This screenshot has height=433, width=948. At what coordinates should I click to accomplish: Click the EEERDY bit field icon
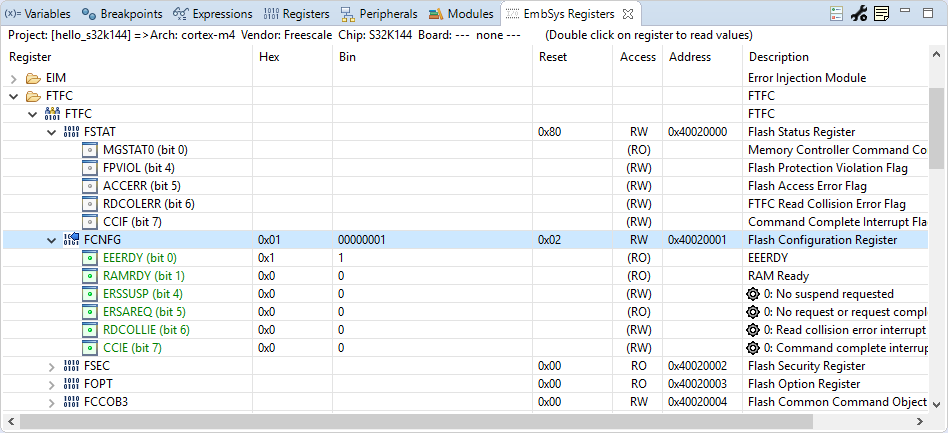point(89,258)
